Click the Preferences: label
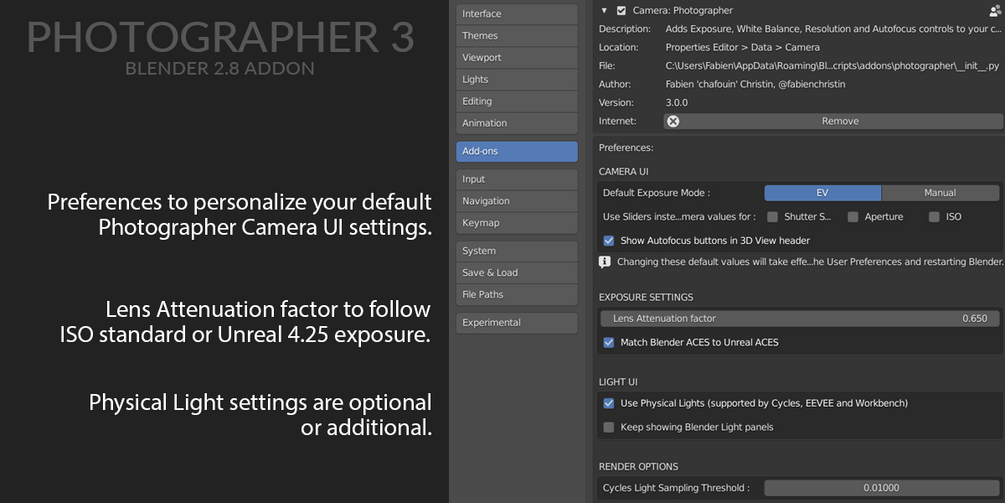Viewport: 1005px width, 503px height. tap(626, 148)
